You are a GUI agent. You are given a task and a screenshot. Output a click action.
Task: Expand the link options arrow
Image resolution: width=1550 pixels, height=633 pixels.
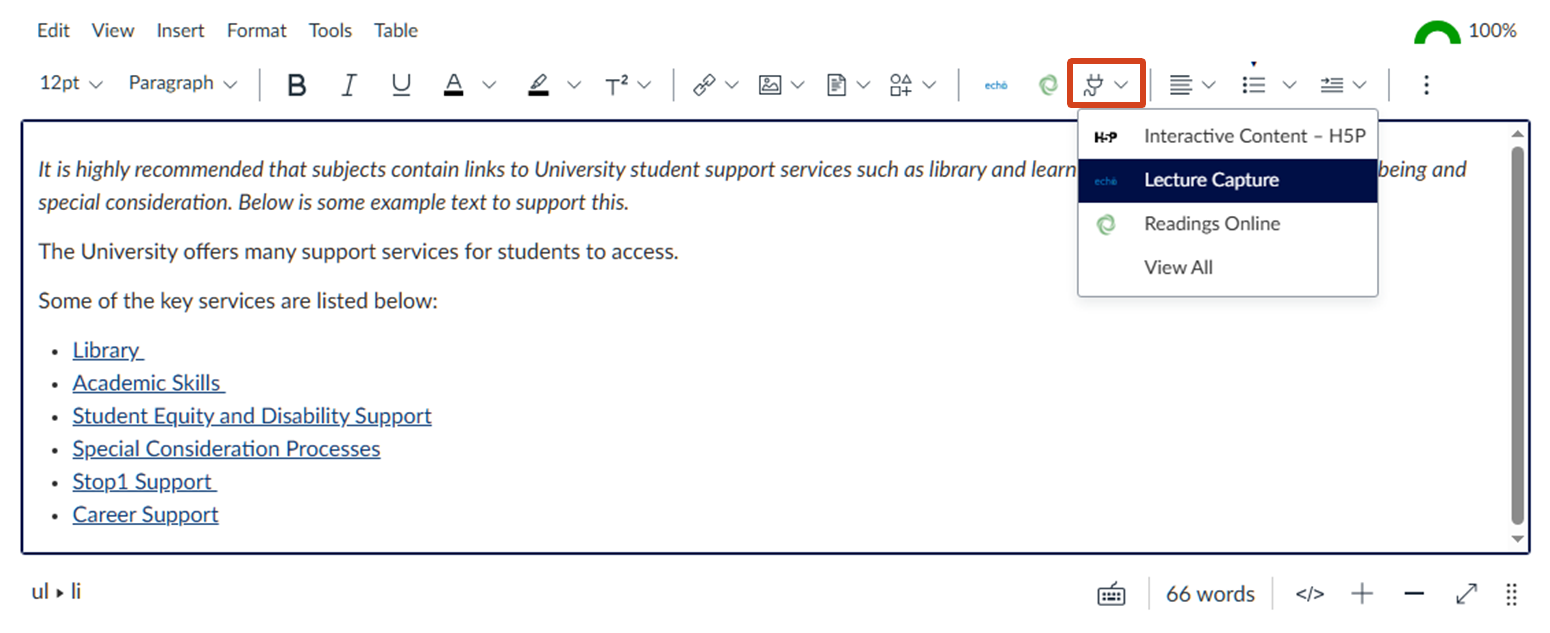tap(731, 85)
